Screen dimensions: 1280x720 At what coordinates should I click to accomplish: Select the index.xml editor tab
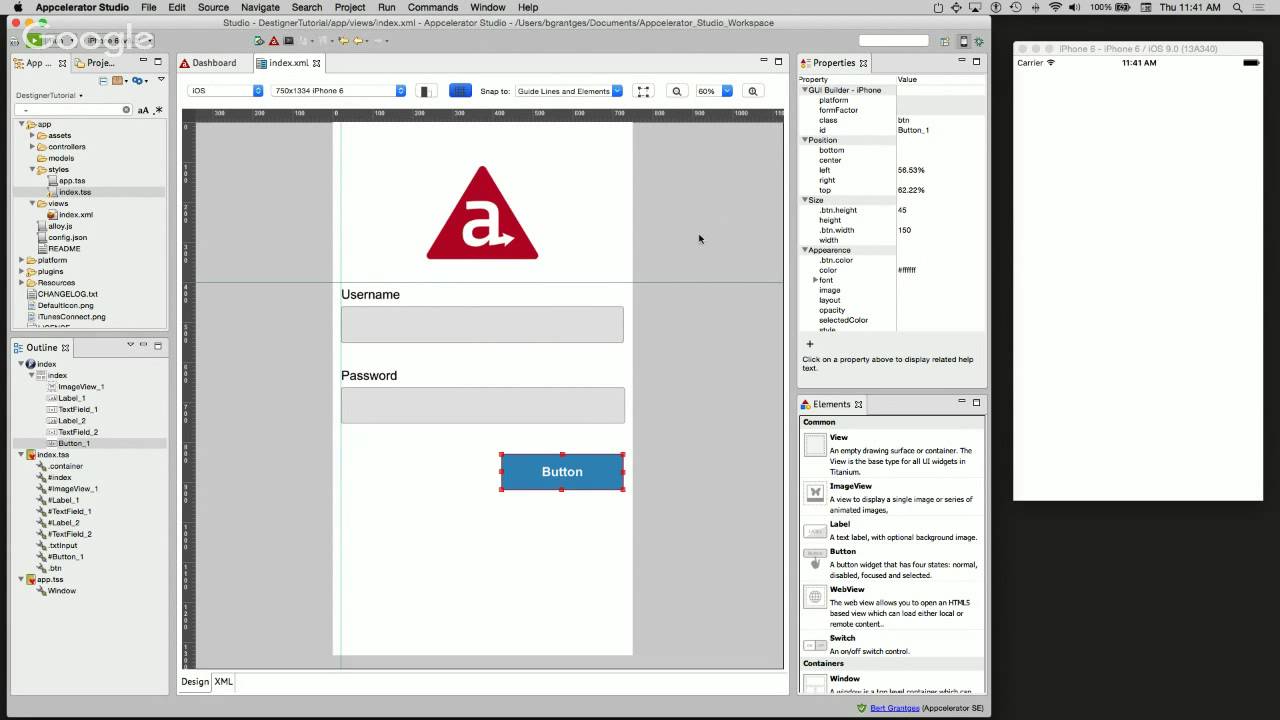pos(288,63)
